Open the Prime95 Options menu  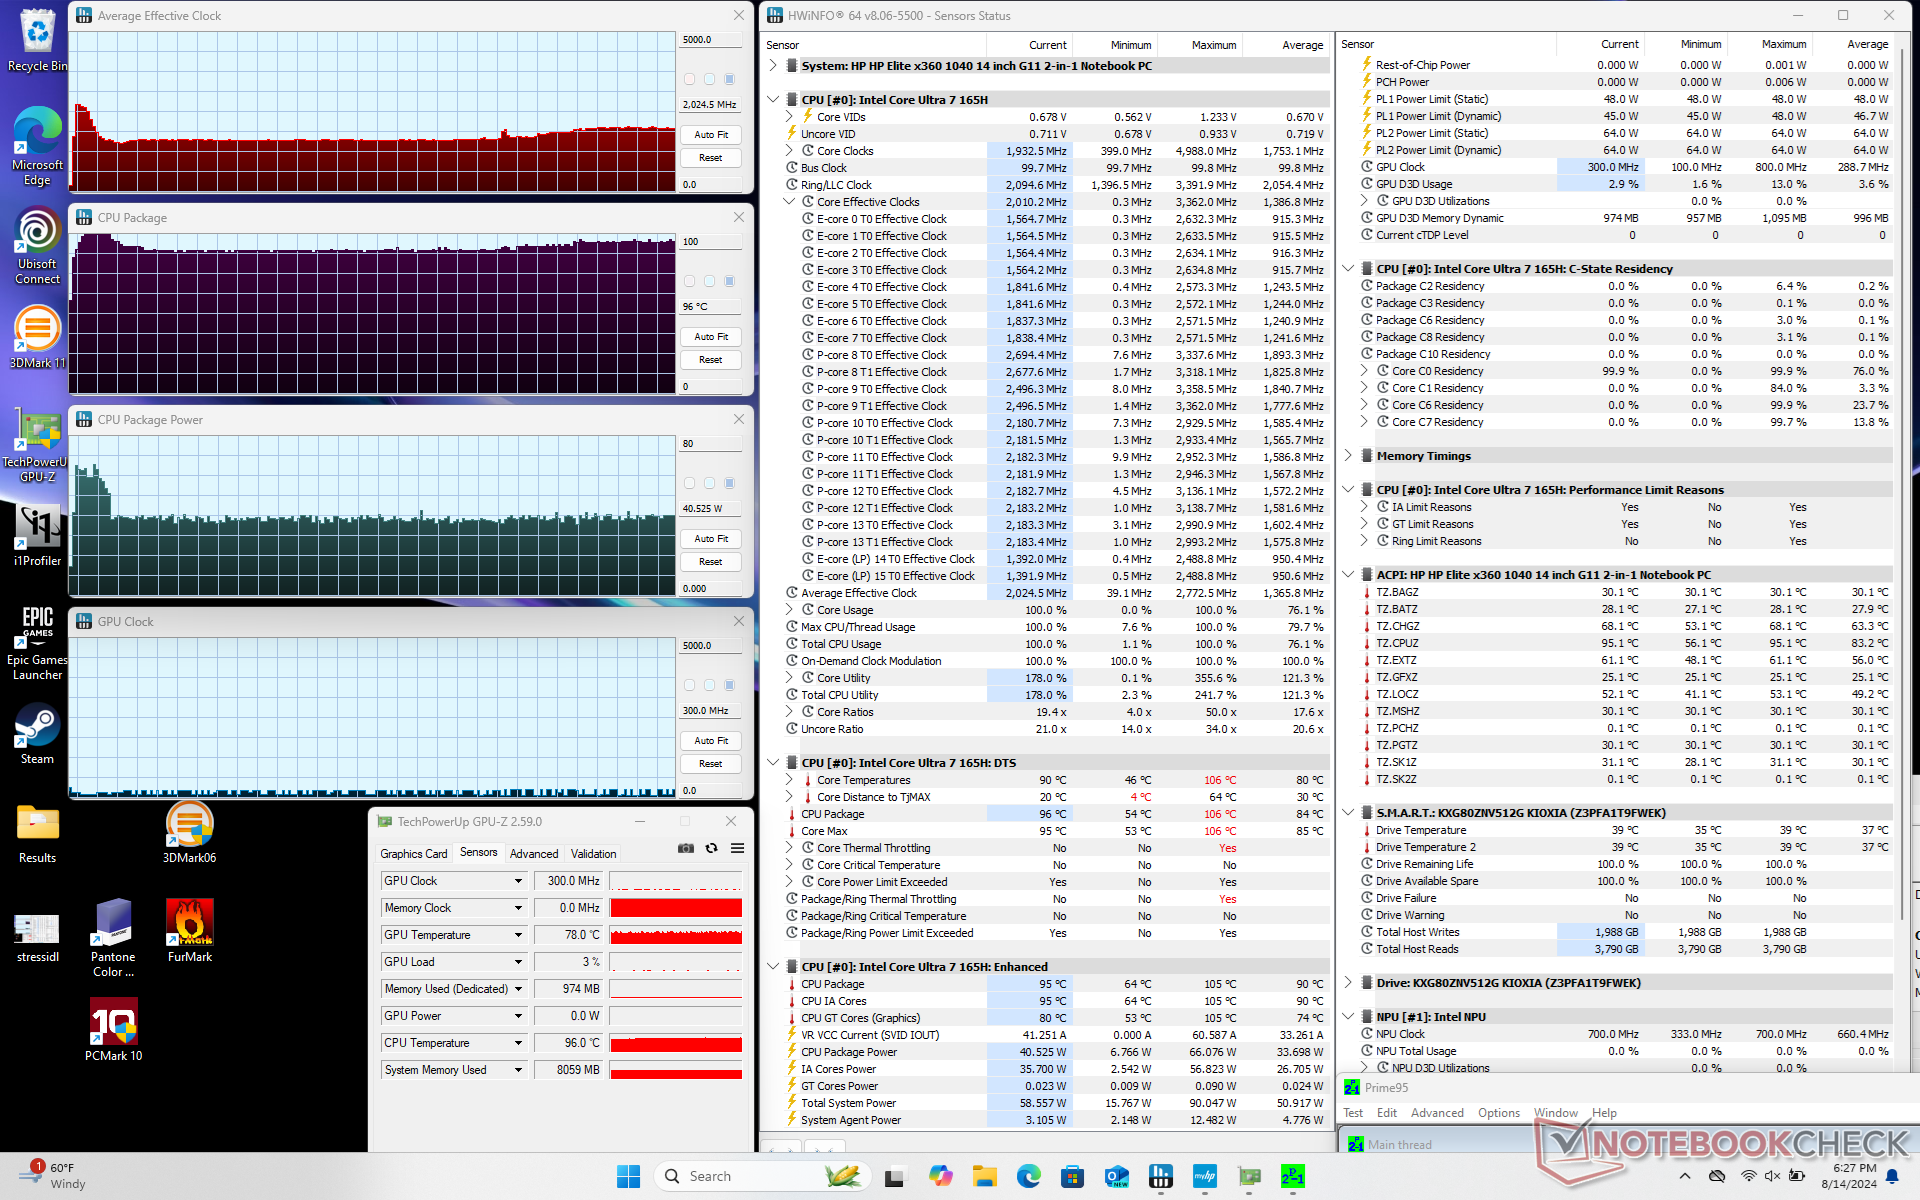point(1498,1113)
